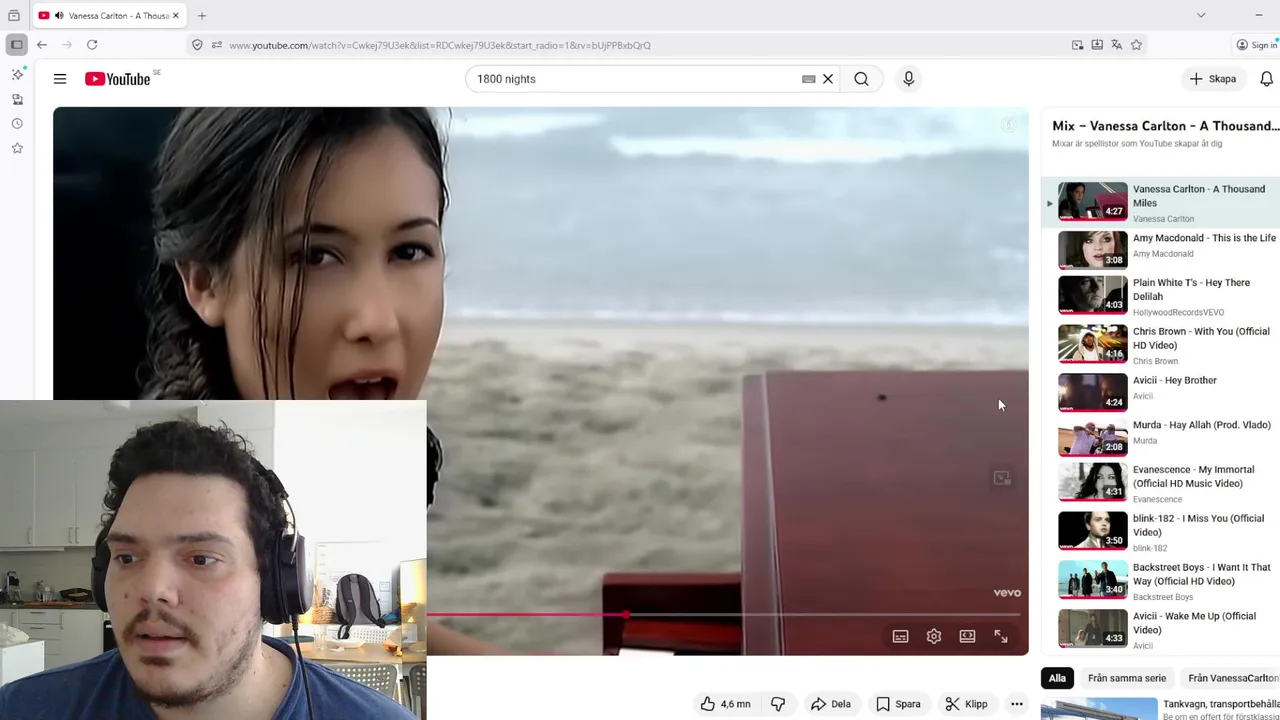Screen dimensions: 1280x720
Task: Click the browser address bar URL
Action: [x=440, y=45]
